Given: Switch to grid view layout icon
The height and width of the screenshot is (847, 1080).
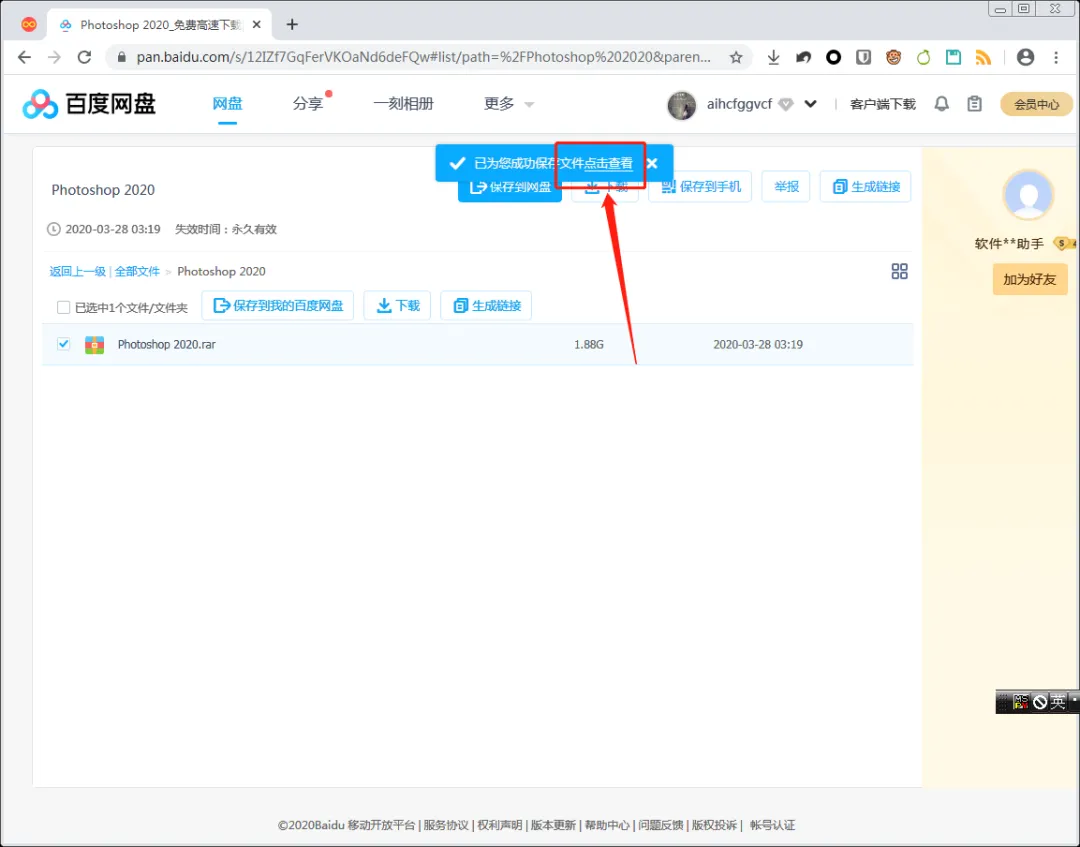Looking at the screenshot, I should tap(900, 271).
